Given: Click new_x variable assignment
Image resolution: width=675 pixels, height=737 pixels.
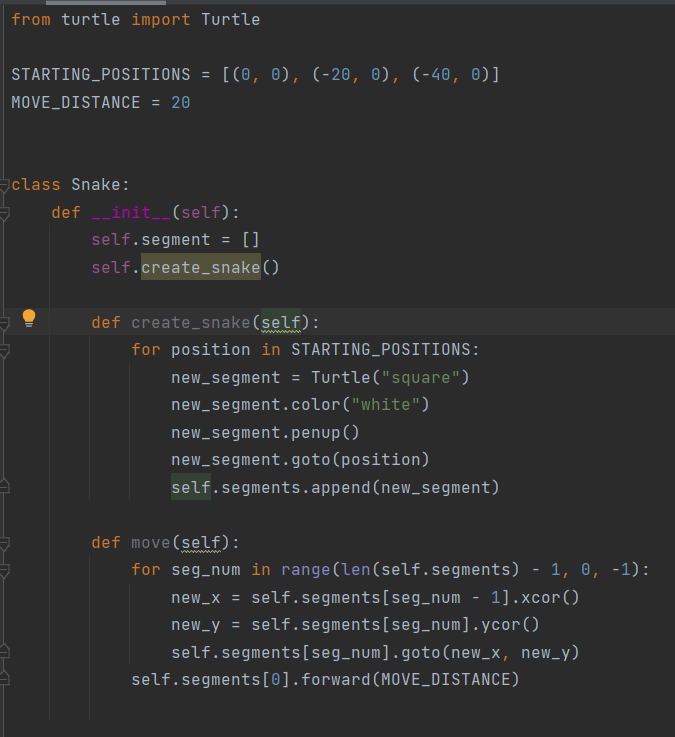Looking at the screenshot, I should tap(196, 597).
